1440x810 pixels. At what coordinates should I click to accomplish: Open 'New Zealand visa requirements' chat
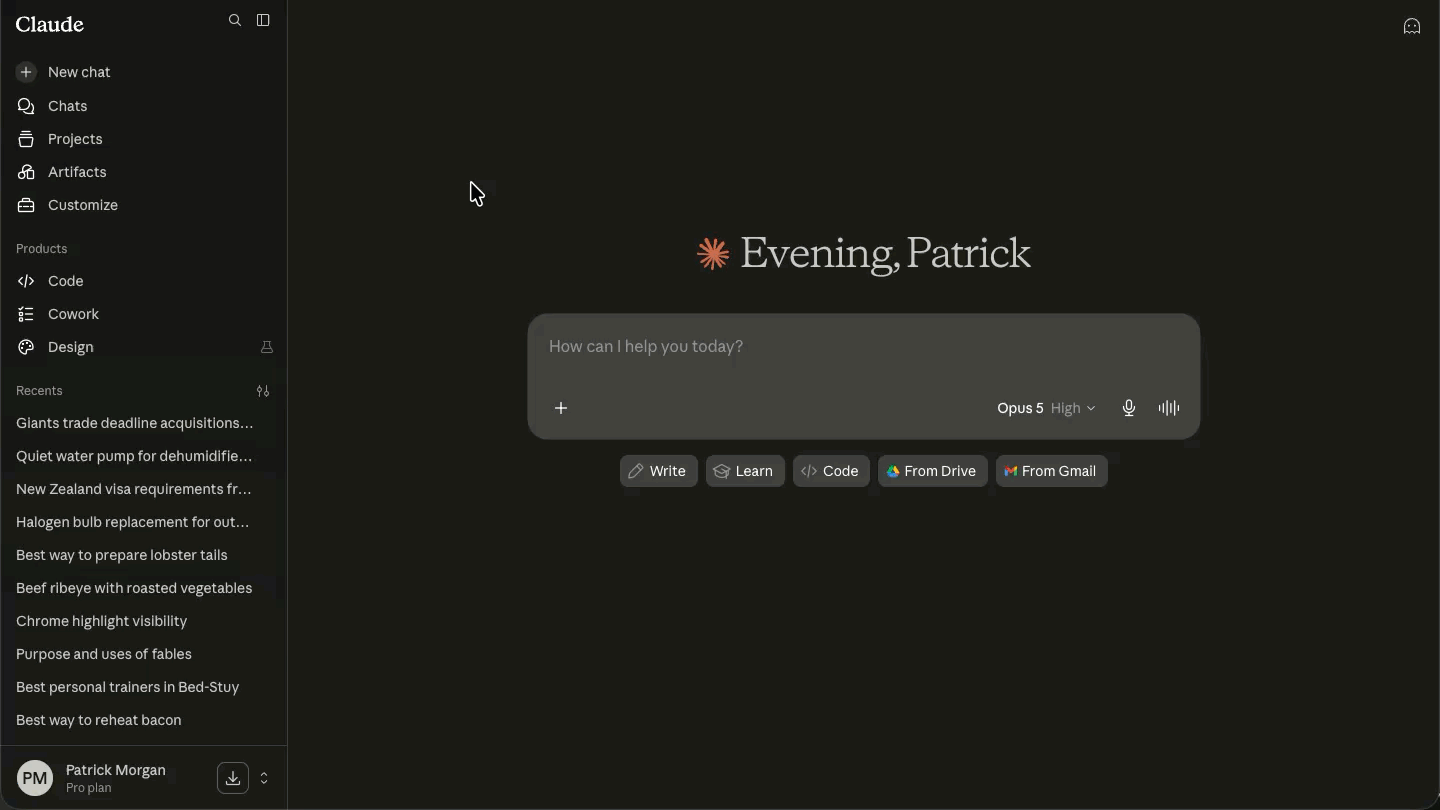[x=144, y=489]
